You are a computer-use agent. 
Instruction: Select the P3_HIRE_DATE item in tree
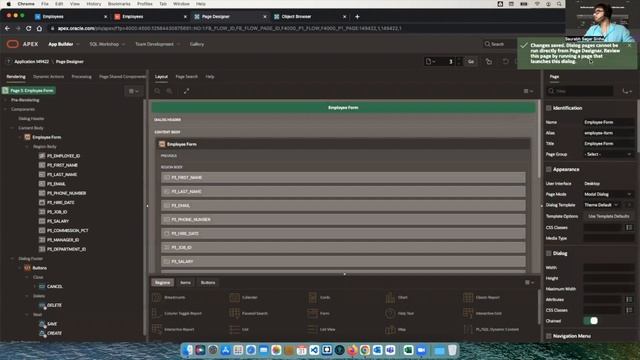click(60, 202)
